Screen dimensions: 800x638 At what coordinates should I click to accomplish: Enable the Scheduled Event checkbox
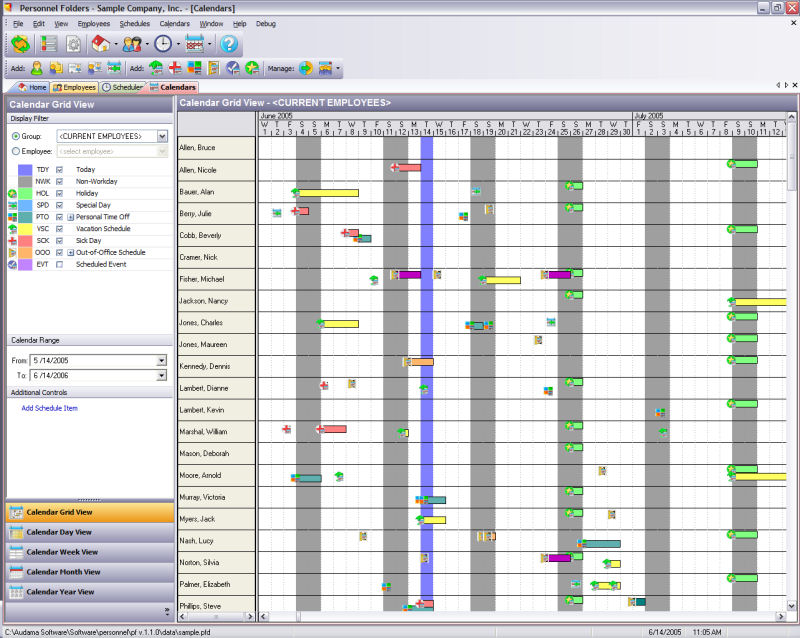[60, 265]
